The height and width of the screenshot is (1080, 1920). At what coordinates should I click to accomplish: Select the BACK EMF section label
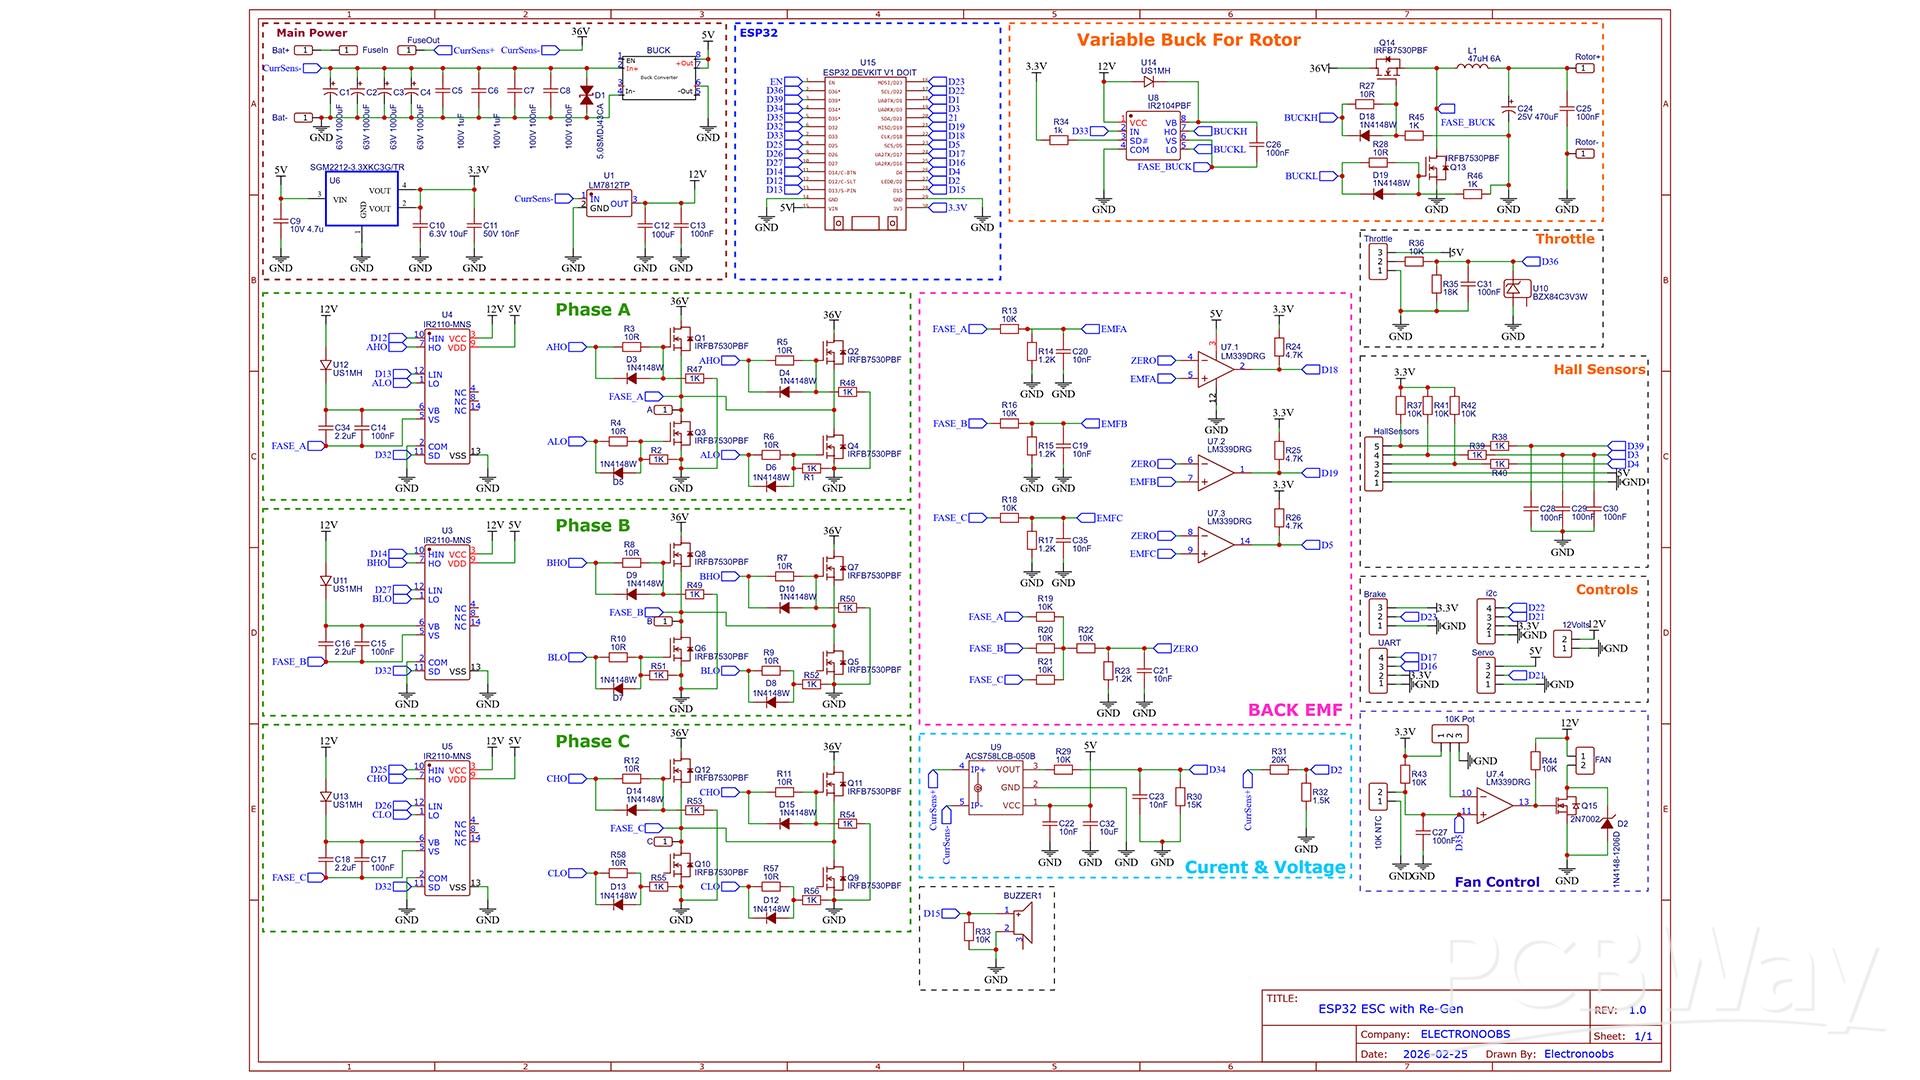click(x=1295, y=710)
